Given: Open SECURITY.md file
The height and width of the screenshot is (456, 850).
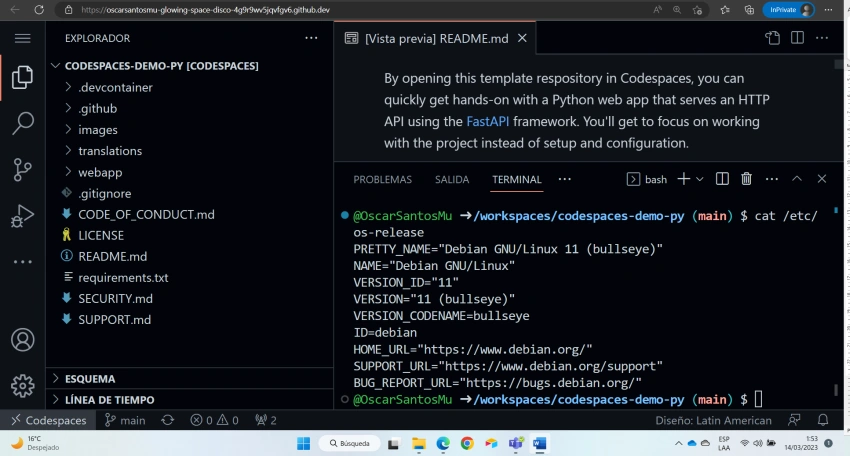Looking at the screenshot, I should (115, 299).
